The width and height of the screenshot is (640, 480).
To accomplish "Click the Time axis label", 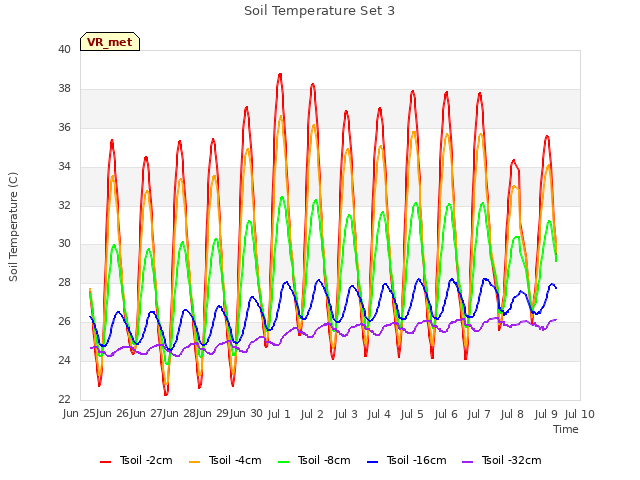I will [x=566, y=429].
